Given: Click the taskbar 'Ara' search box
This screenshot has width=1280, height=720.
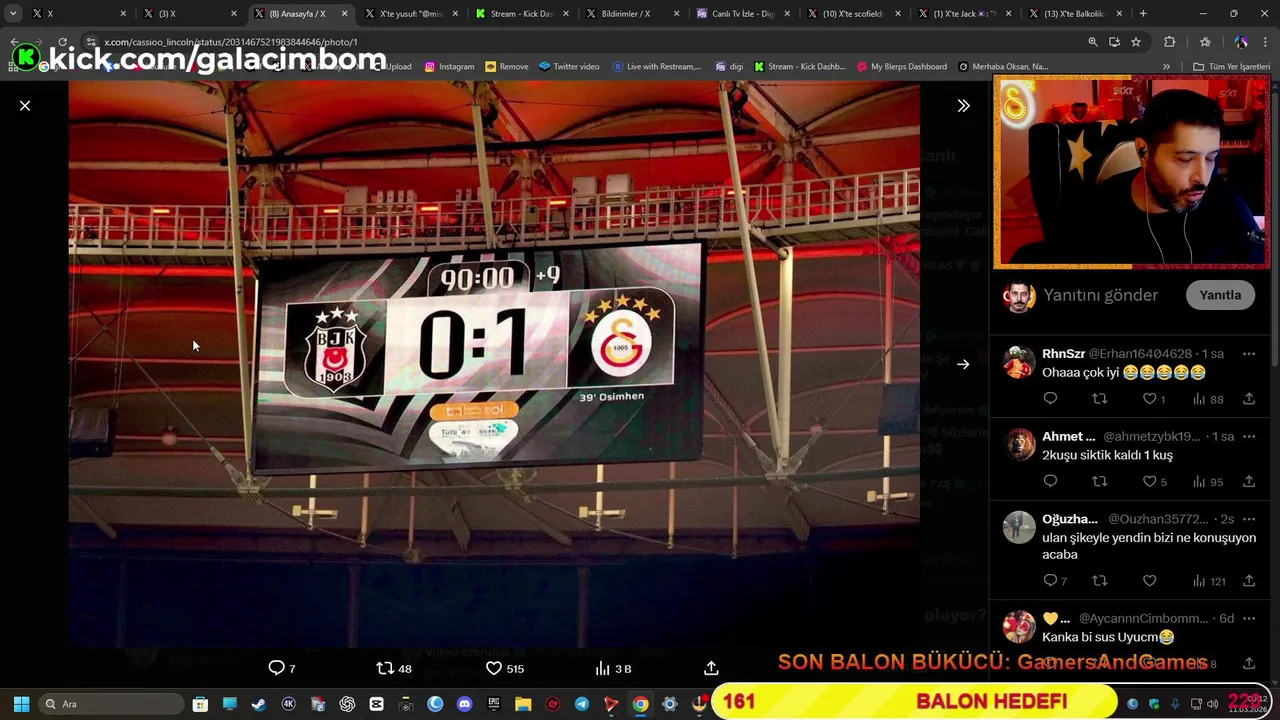Looking at the screenshot, I should 110,704.
